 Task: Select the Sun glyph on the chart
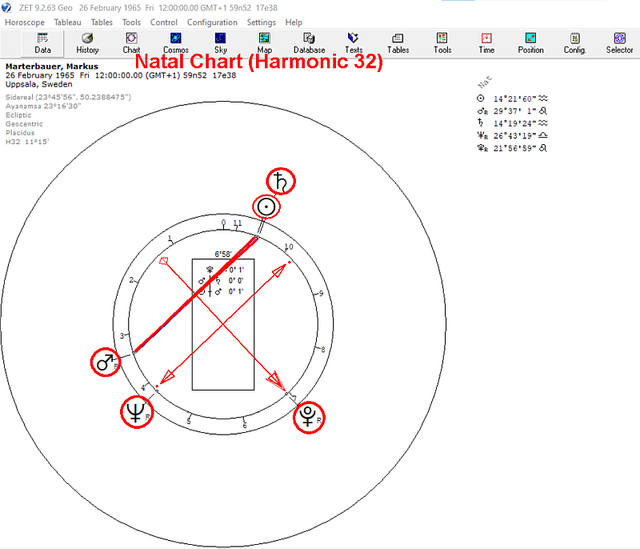[267, 207]
